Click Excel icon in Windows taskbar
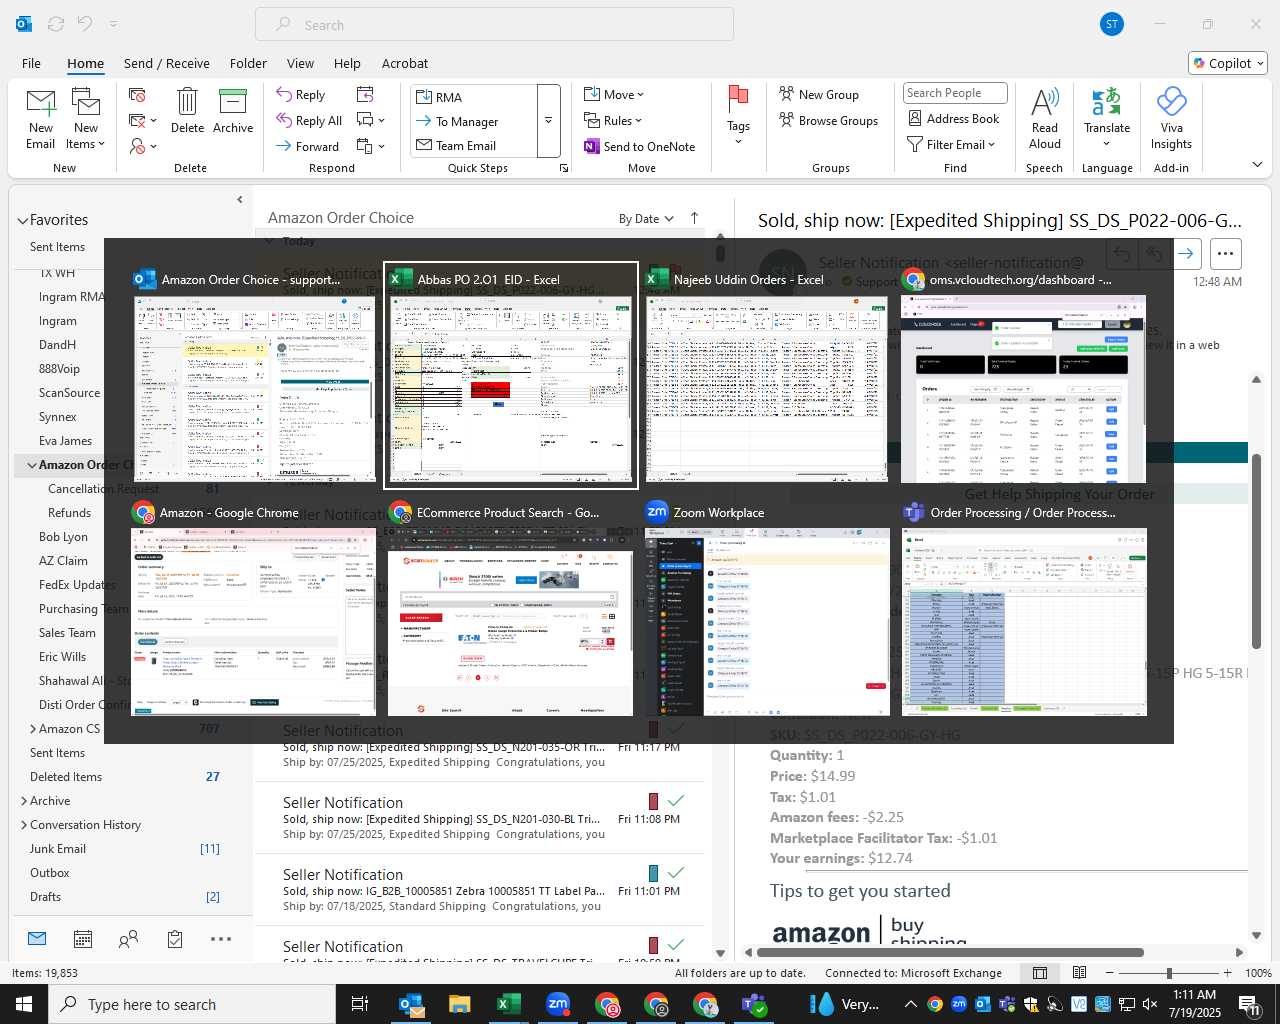This screenshot has height=1024, width=1280. 508,1004
